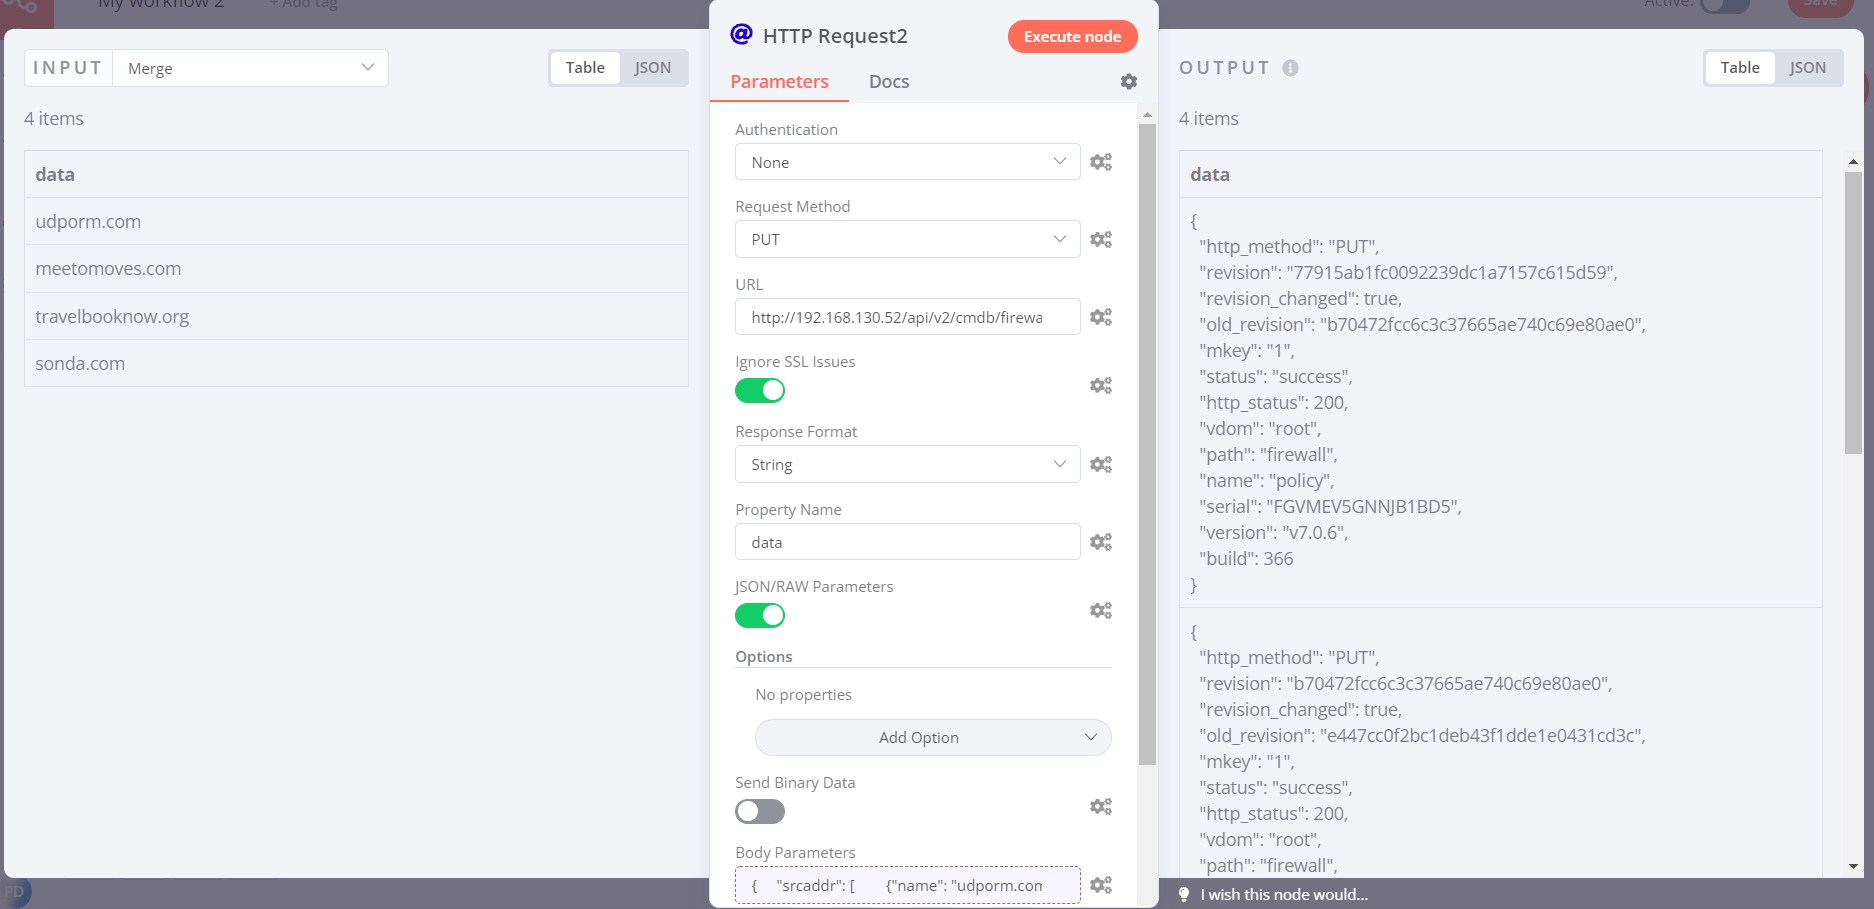Click the OUTPUT table data column header
1874x909 pixels.
[1500, 175]
